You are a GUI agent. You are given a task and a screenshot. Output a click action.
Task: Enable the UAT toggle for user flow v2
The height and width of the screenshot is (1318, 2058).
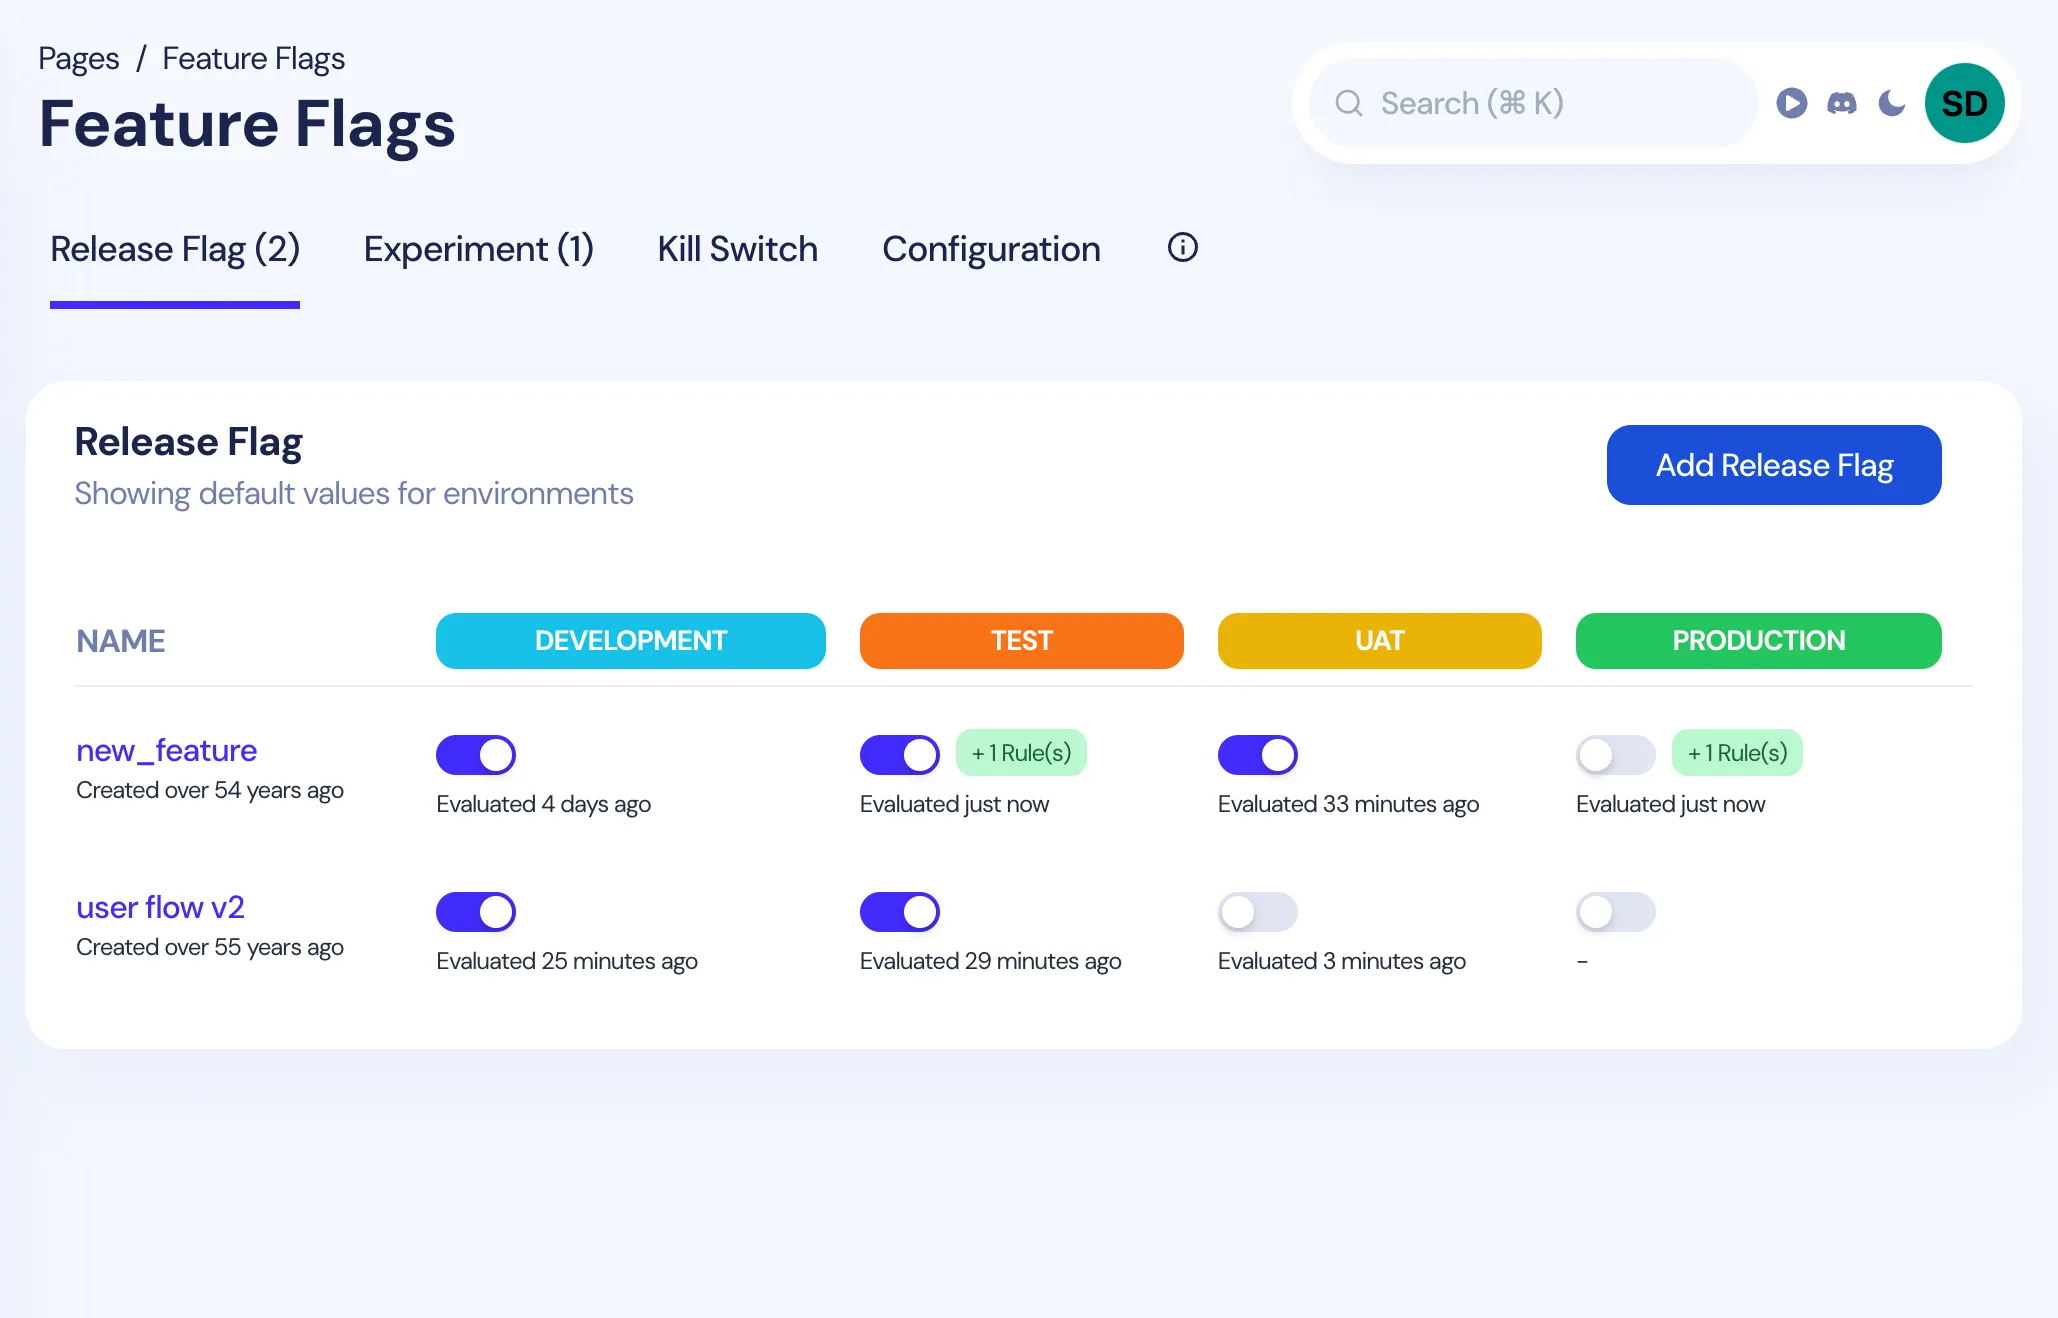tap(1257, 911)
